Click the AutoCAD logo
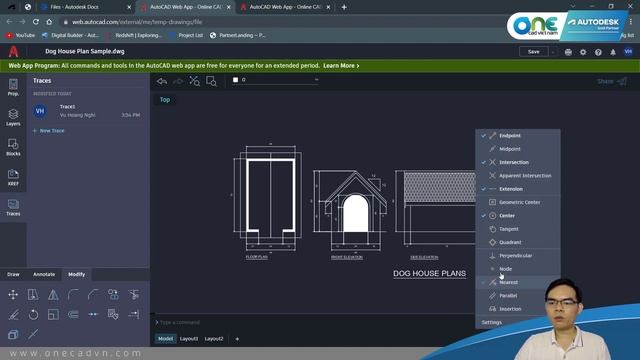This screenshot has height=360, width=640. (x=13, y=51)
